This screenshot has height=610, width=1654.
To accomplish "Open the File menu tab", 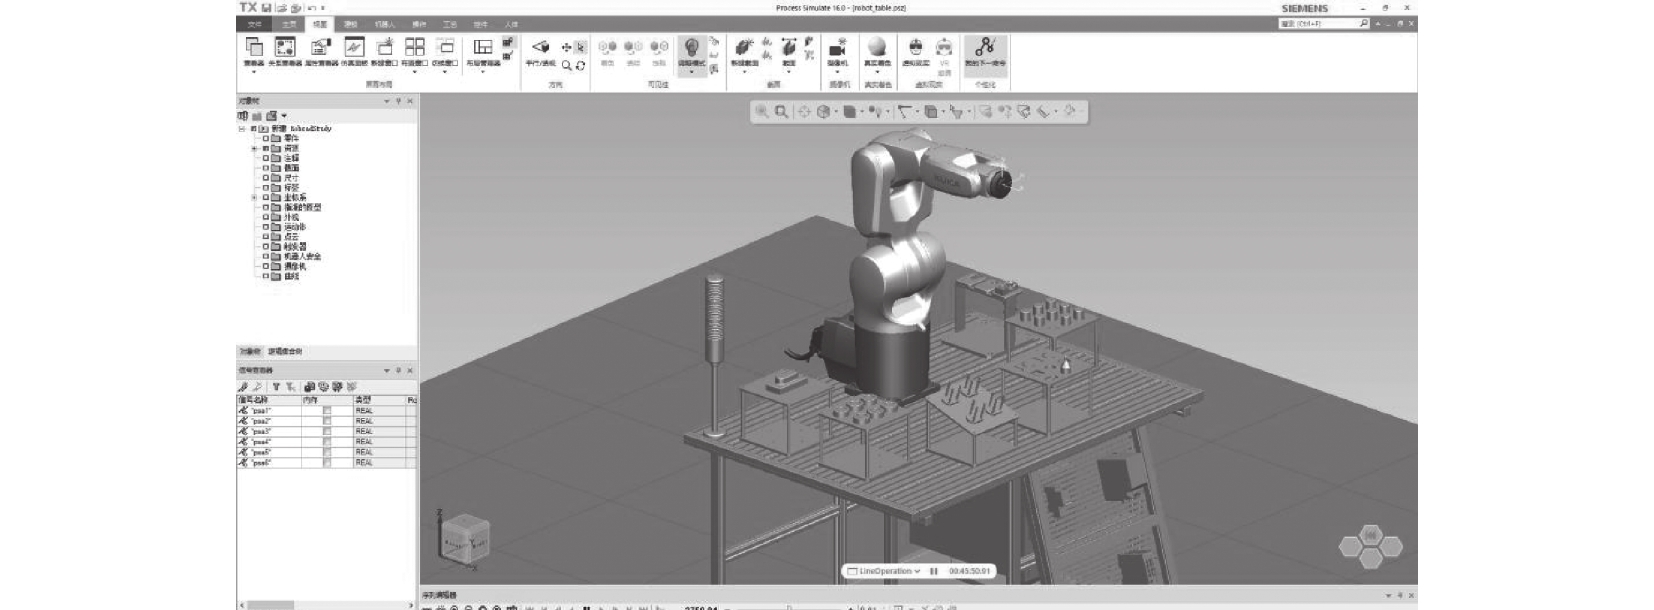I will tap(254, 24).
